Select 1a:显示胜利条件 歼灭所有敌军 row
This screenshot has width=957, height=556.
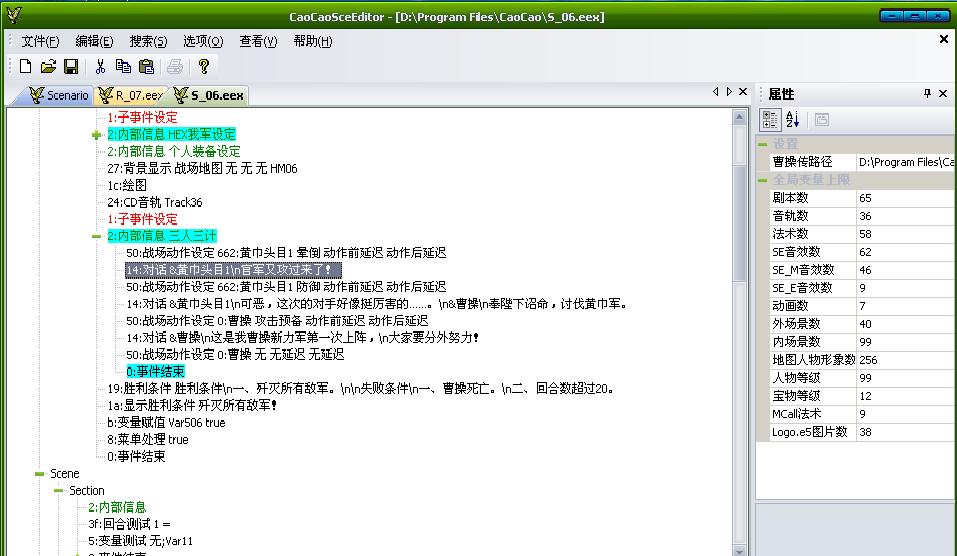tap(192, 405)
